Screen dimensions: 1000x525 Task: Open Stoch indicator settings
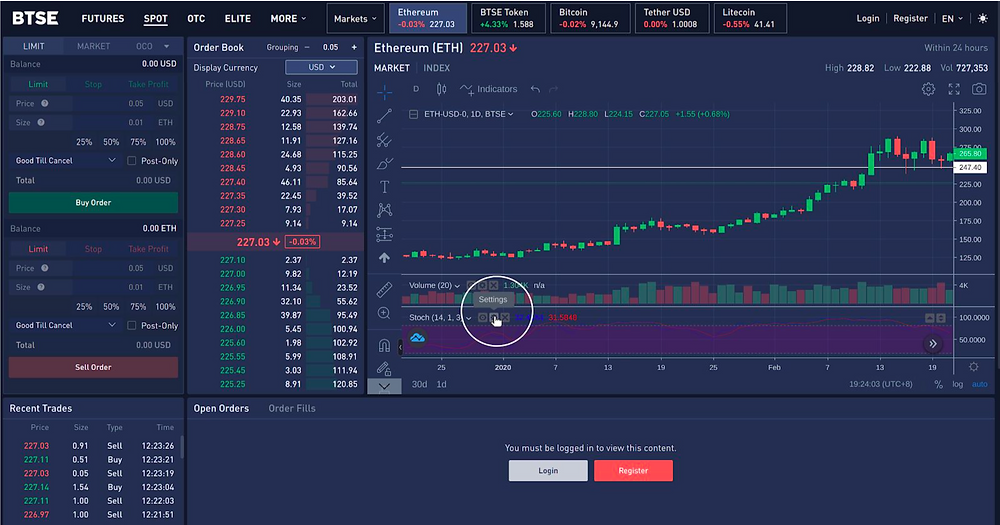coord(494,318)
